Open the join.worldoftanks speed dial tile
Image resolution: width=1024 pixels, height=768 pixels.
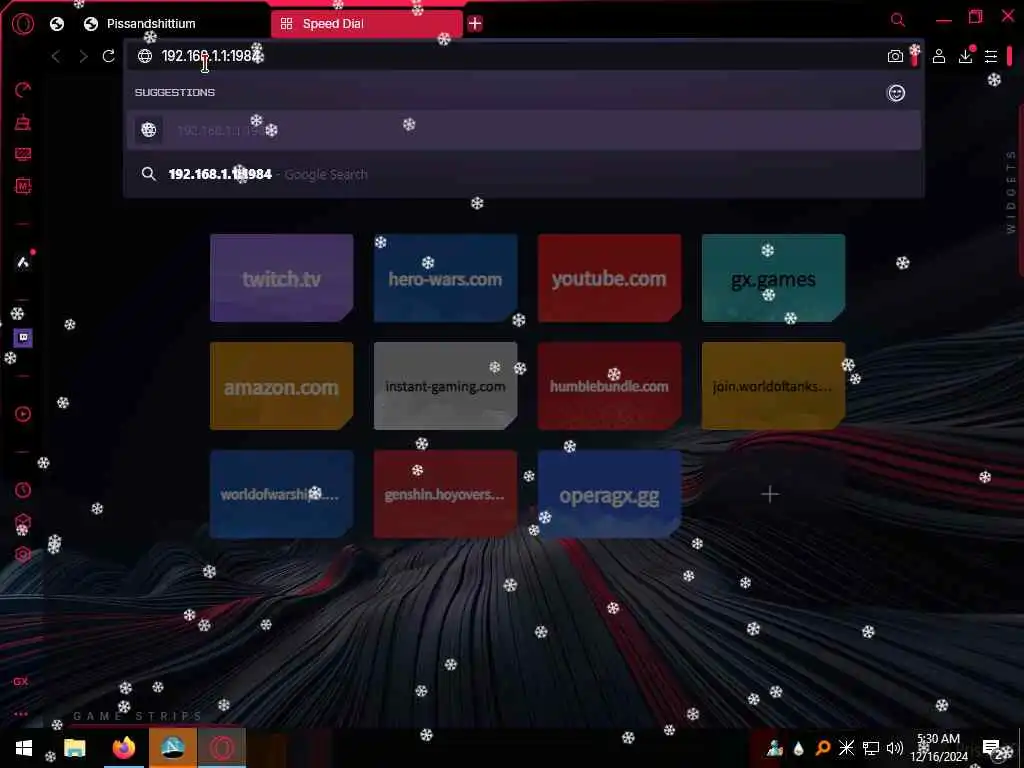pos(773,386)
